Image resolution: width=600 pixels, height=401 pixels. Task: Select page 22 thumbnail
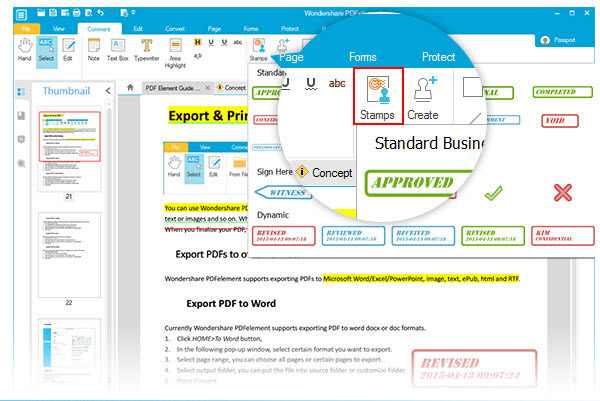tap(69, 255)
